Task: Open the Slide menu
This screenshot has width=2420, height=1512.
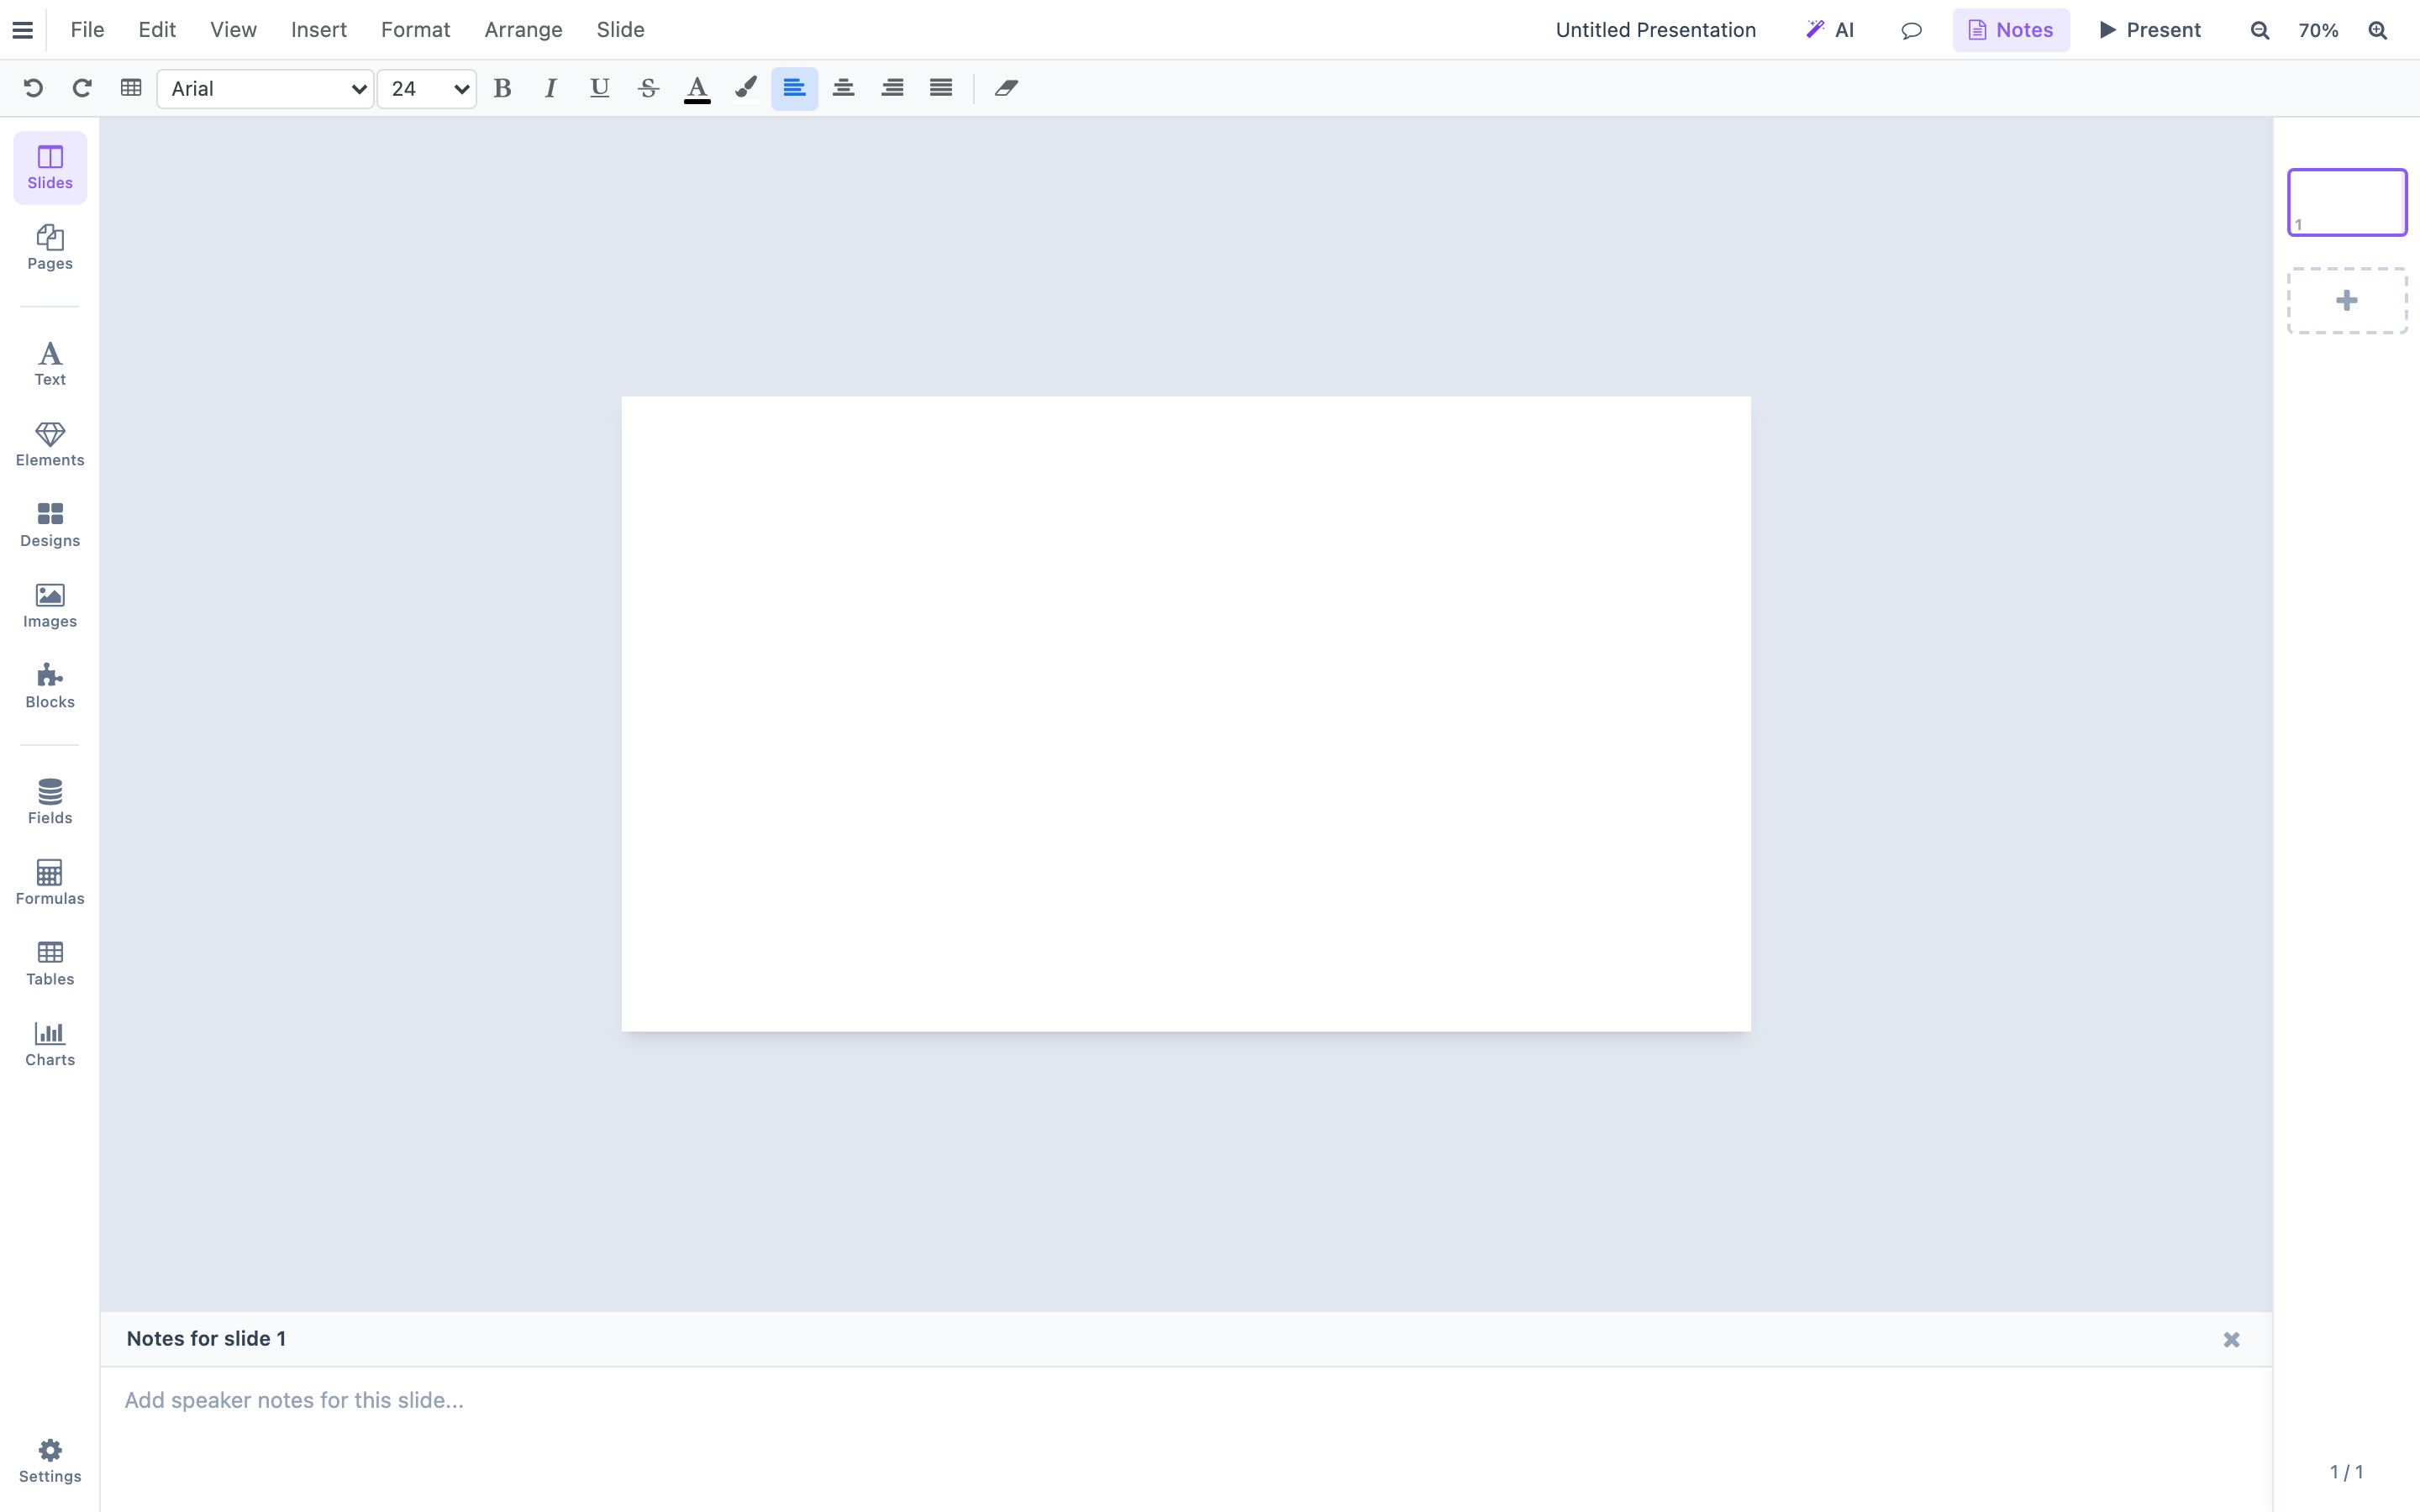Action: tap(620, 30)
